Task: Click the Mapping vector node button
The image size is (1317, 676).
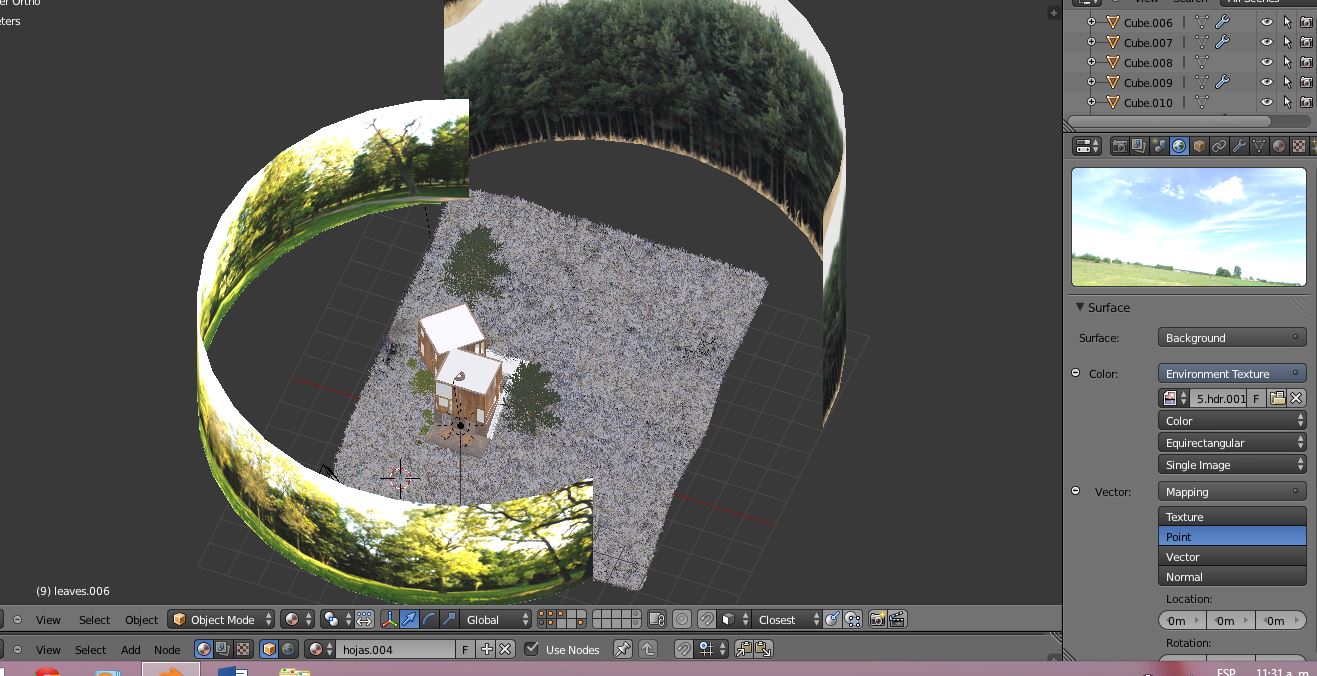Action: 1232,492
